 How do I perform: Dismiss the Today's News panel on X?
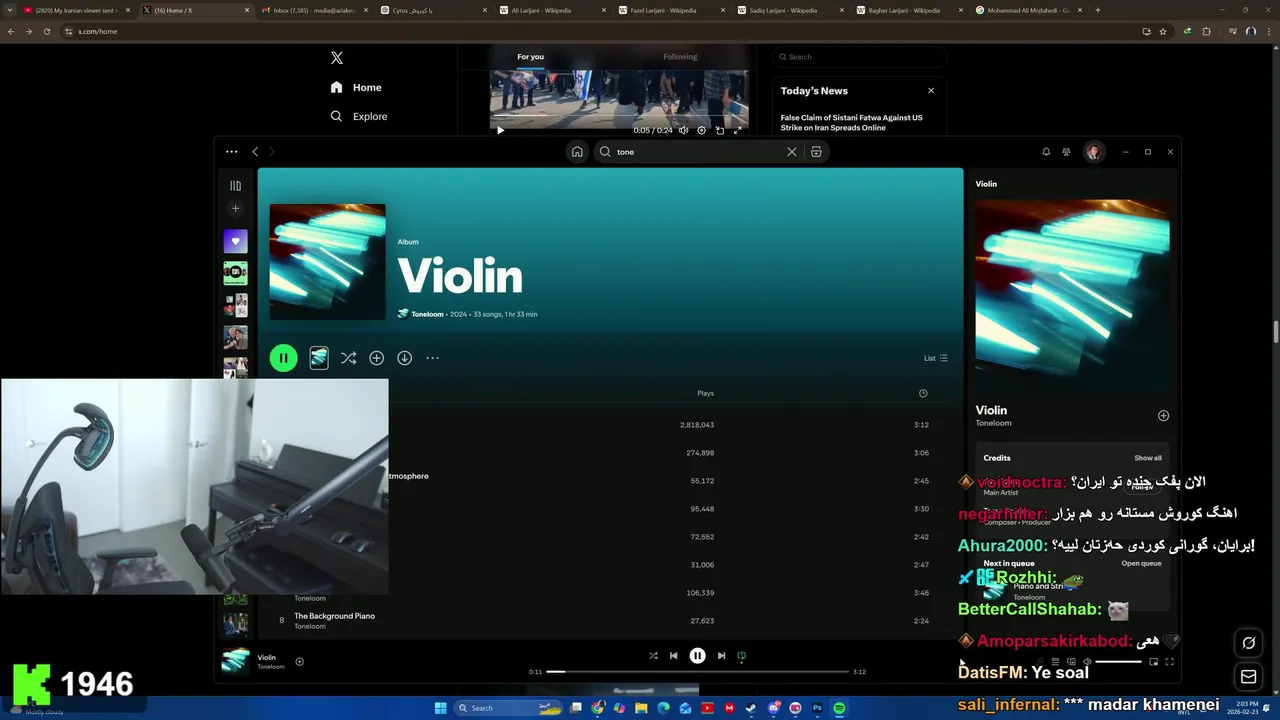[x=931, y=90]
